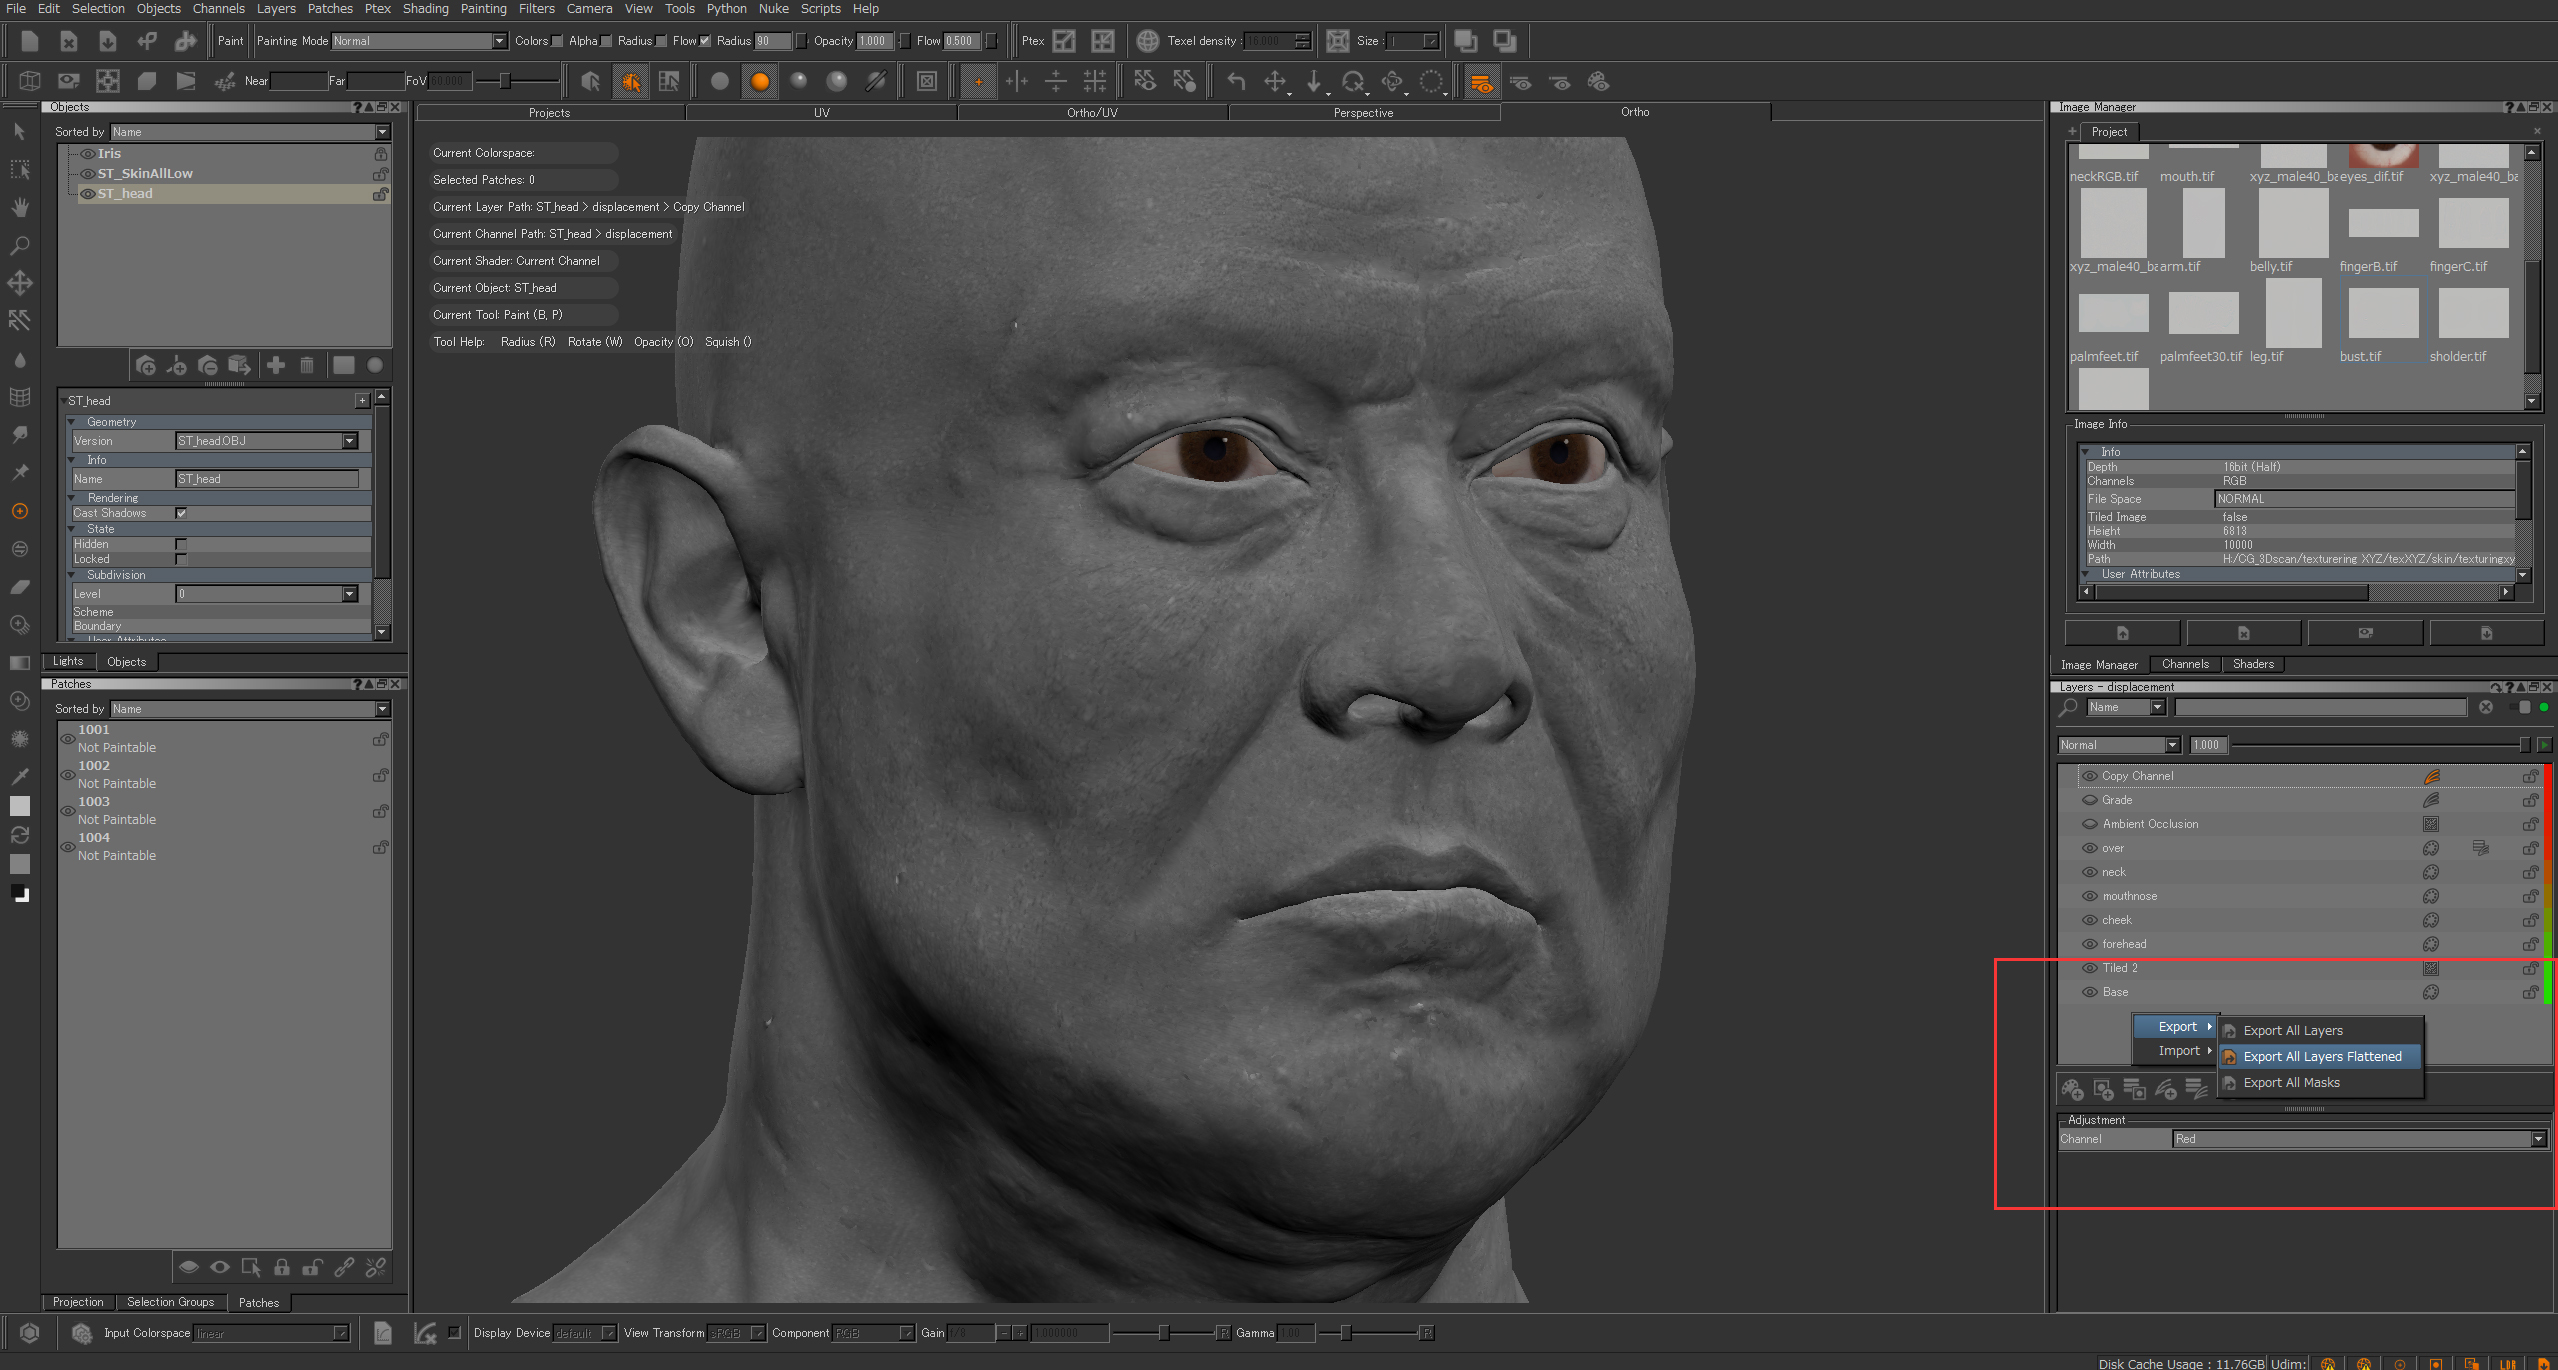The width and height of the screenshot is (2558, 1370).
Task: Hide the Ambient Occlusion layer
Action: pos(2089,824)
